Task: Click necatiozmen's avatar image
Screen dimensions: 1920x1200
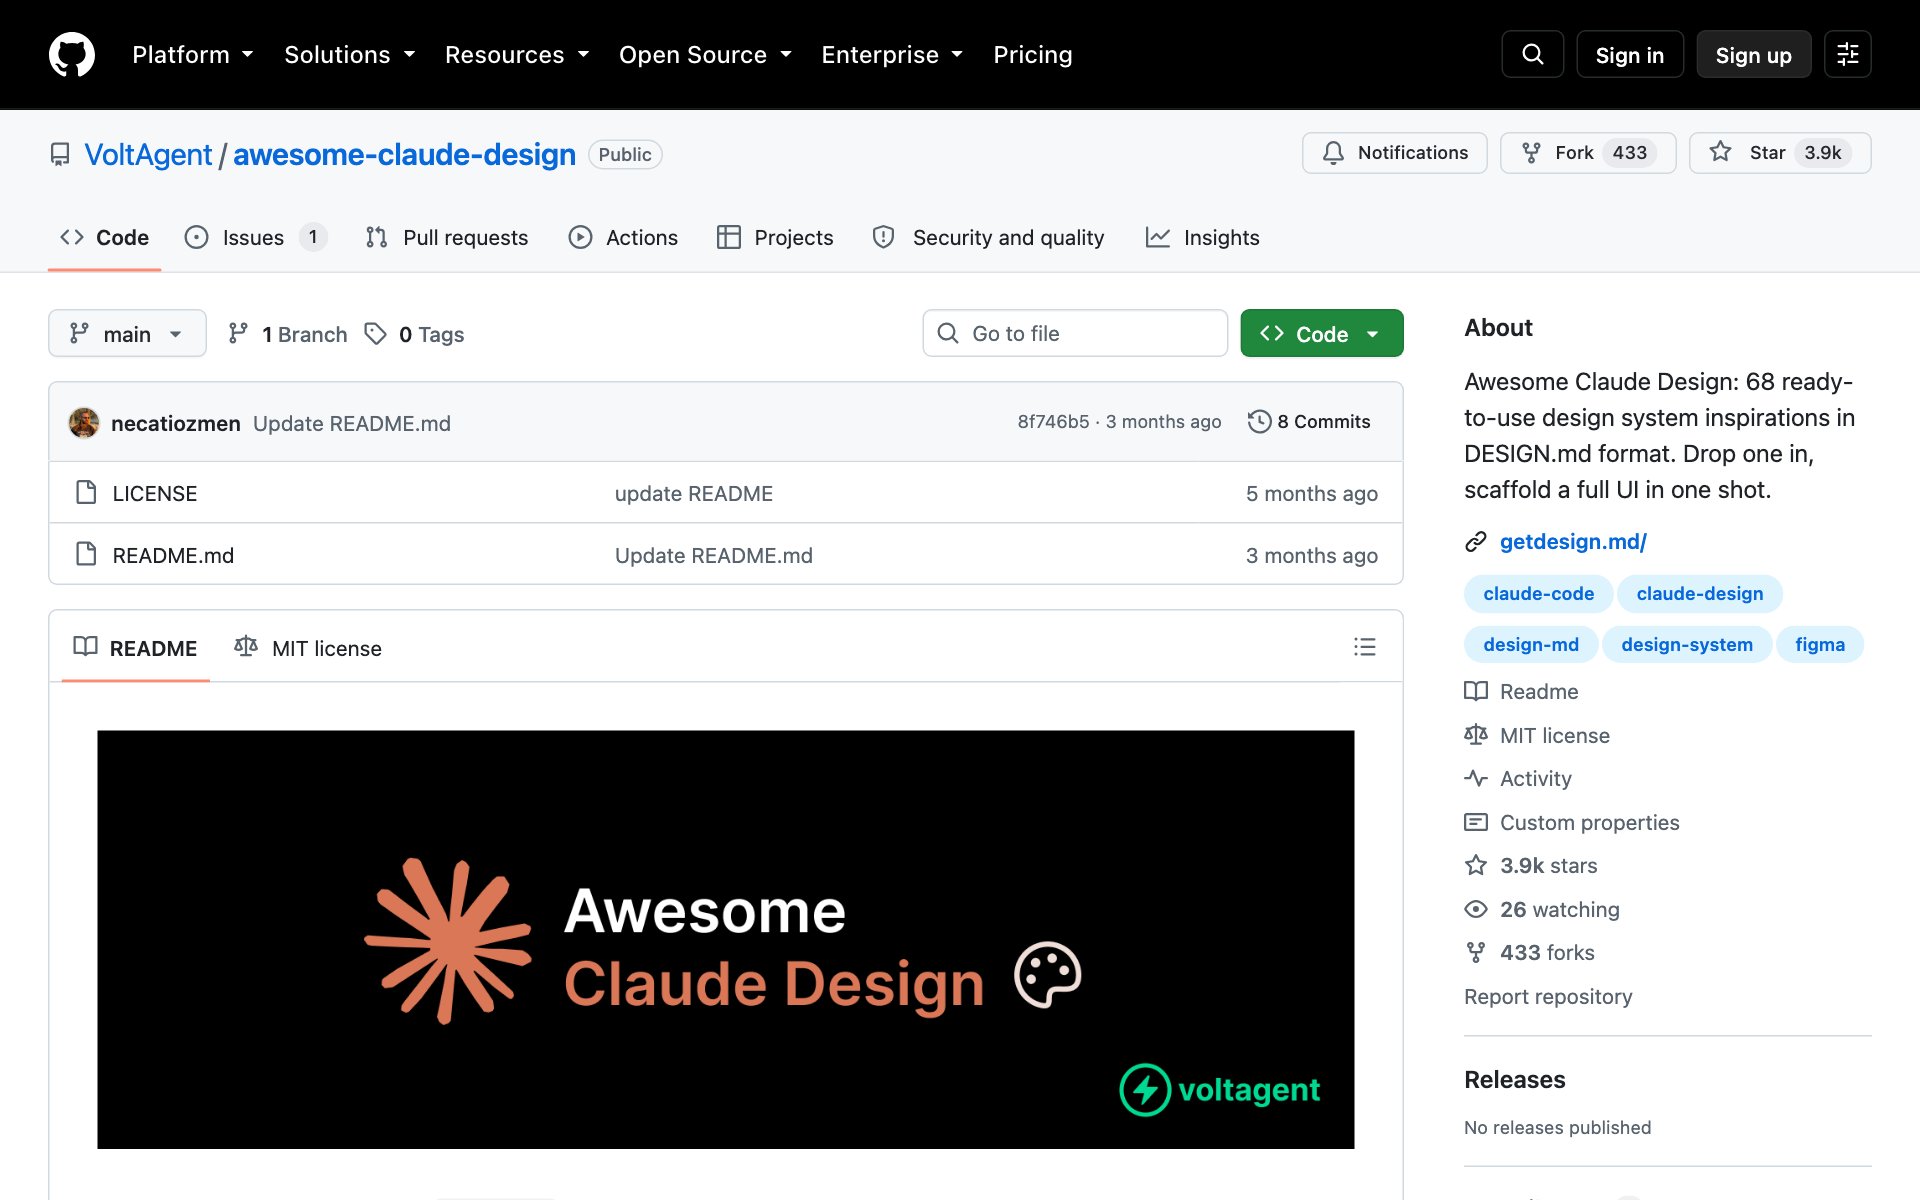Action: tap(84, 422)
